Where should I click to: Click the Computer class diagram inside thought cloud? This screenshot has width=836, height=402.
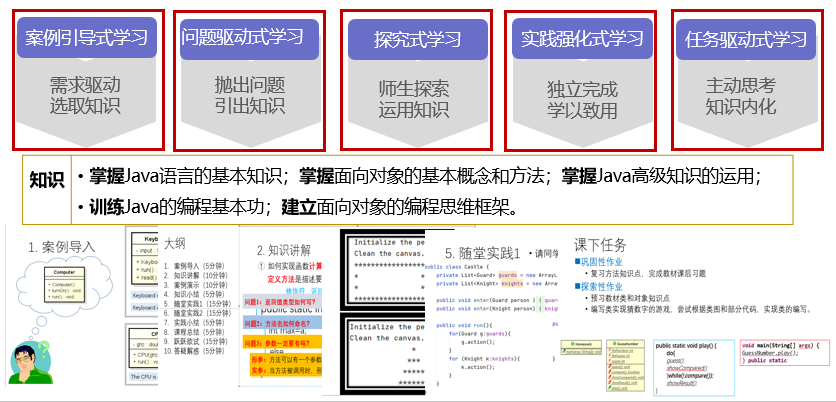pyautogui.click(x=64, y=285)
